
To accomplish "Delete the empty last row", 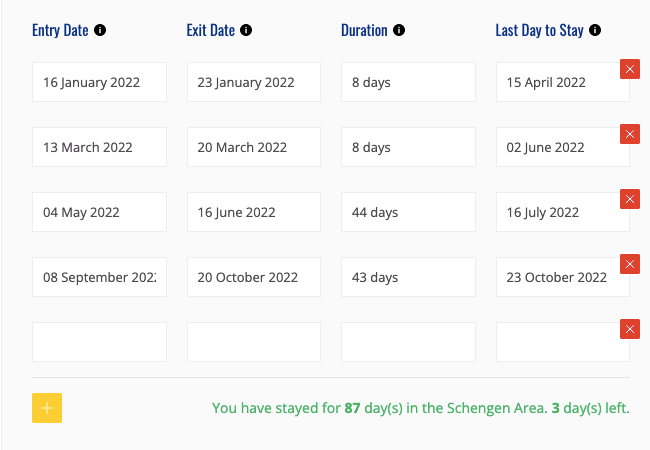I will click(630, 329).
